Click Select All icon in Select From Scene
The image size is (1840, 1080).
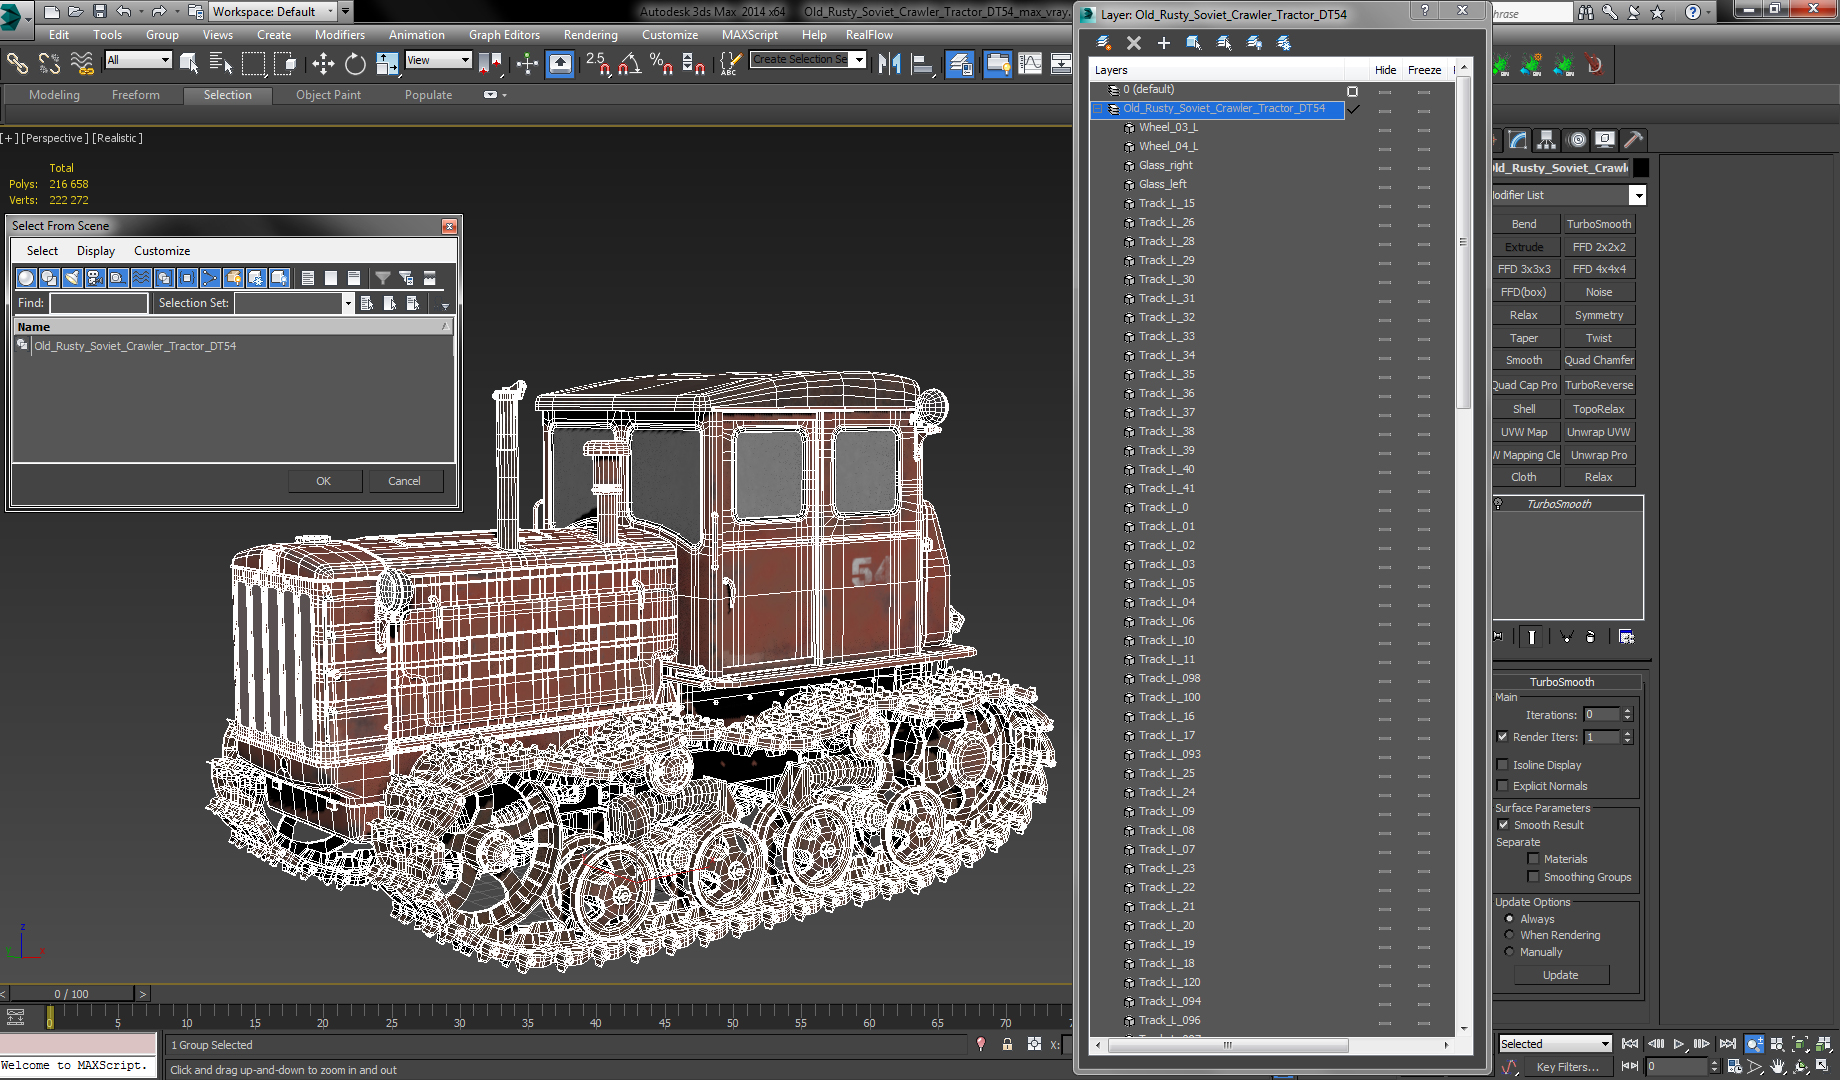point(308,278)
